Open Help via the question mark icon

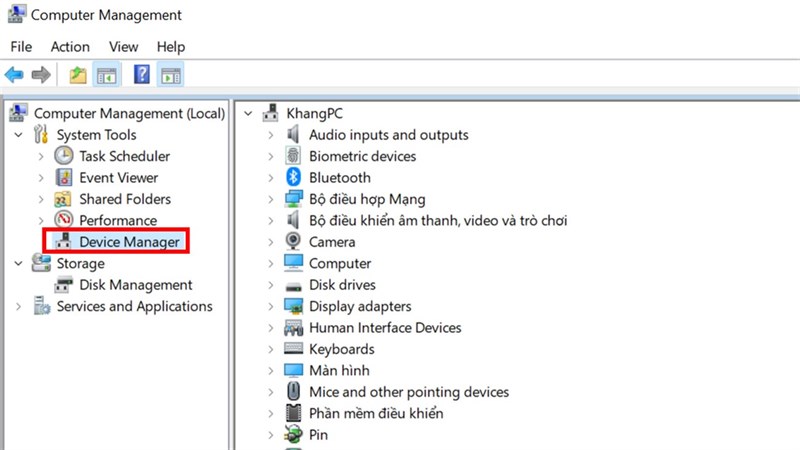click(142, 75)
